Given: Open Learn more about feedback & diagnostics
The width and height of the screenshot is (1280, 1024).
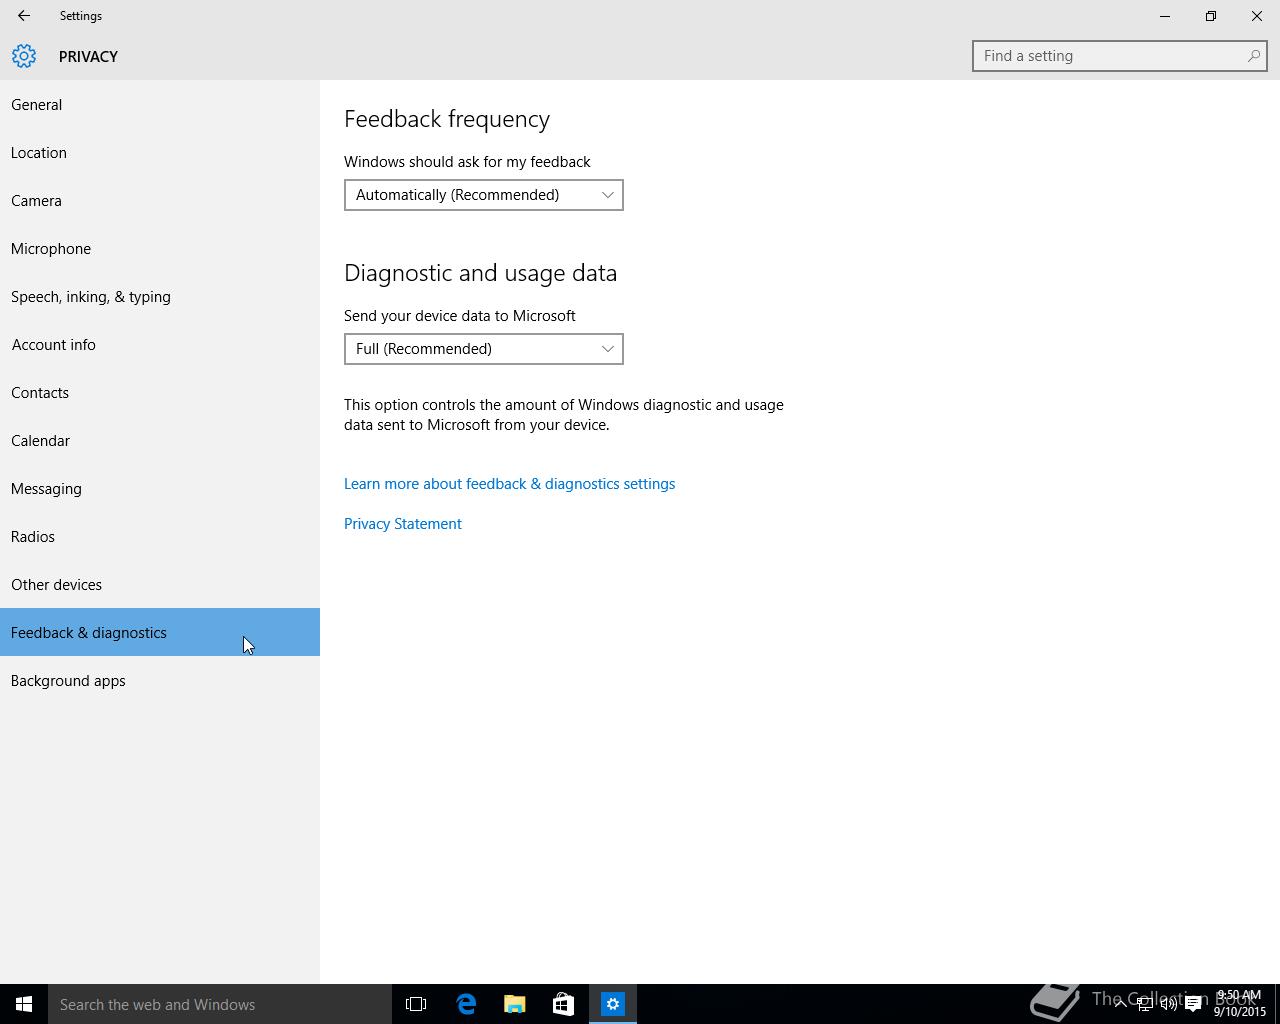Looking at the screenshot, I should (509, 484).
